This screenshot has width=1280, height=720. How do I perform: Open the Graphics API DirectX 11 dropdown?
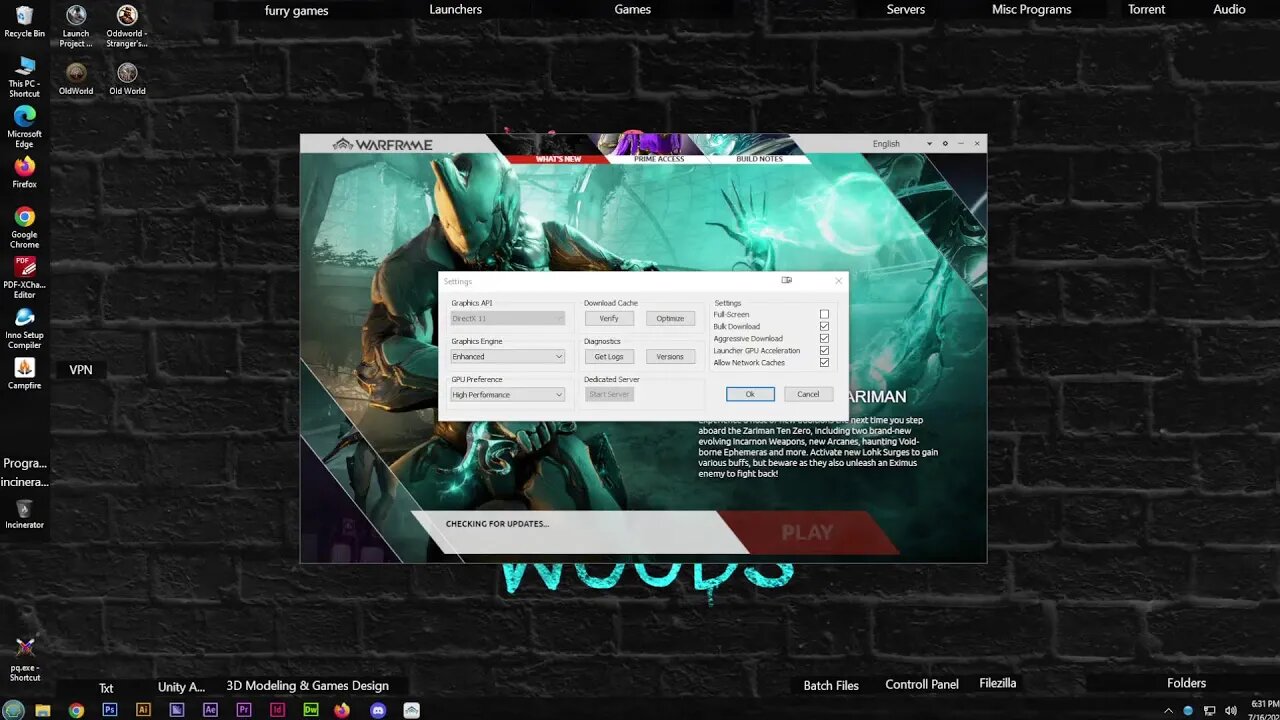508,318
